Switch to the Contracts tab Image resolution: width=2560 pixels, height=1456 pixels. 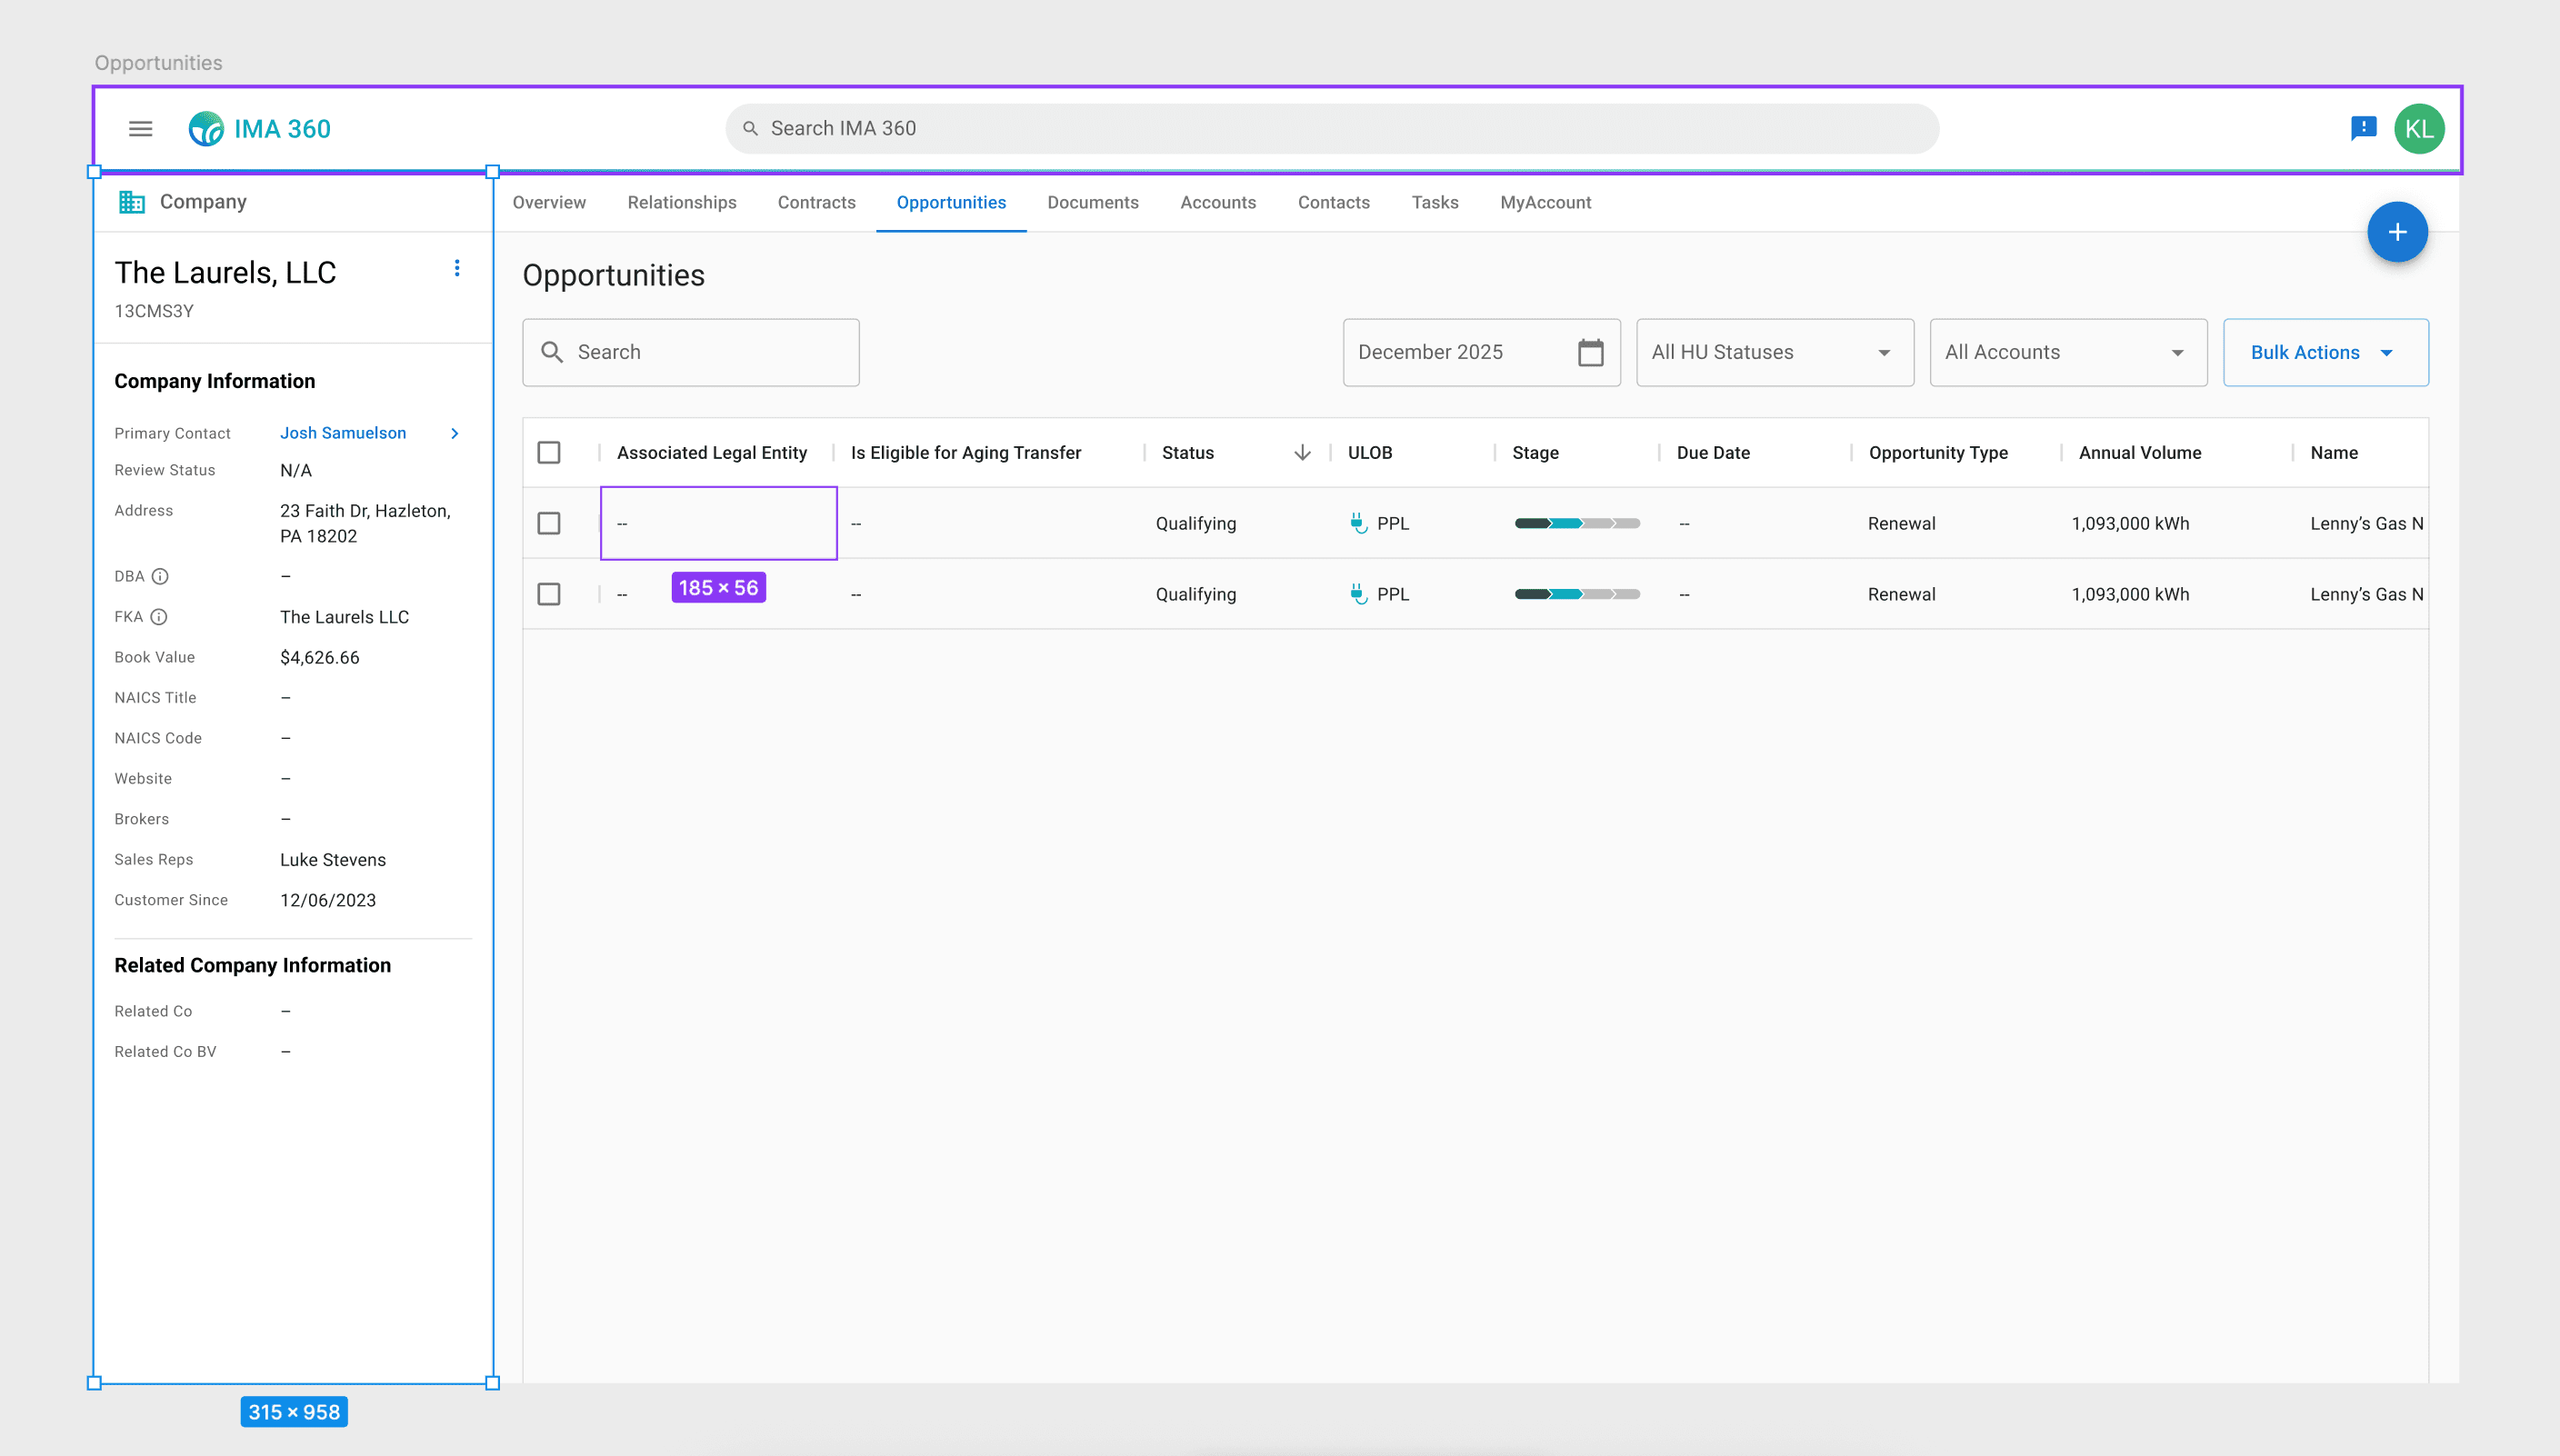(x=816, y=202)
